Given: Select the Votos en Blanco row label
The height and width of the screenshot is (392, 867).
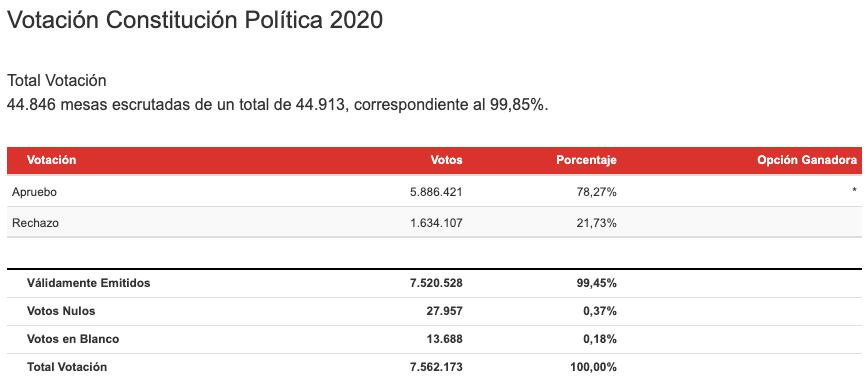Looking at the screenshot, I should pyautogui.click(x=73, y=339).
